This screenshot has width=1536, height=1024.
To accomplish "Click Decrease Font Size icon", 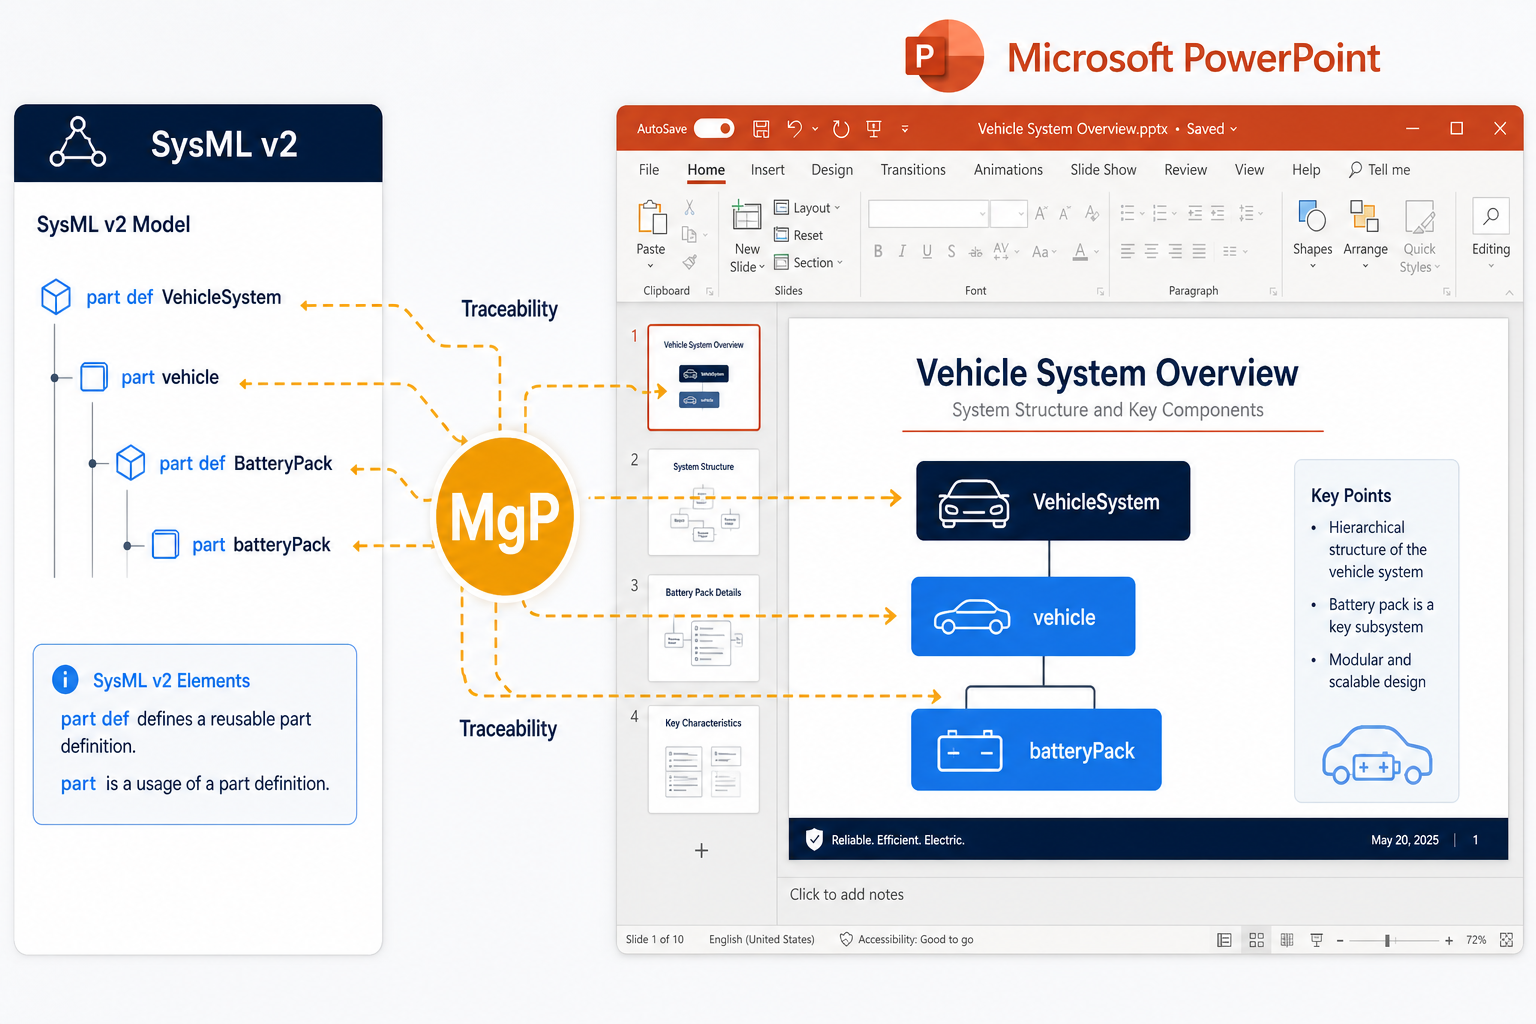I will pos(1065,213).
